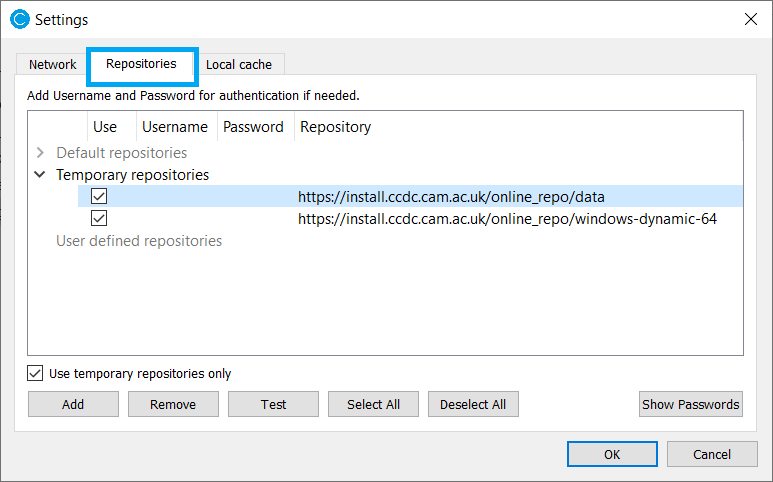Switch to the Network tab
Screen dimensions: 773x482
[x=52, y=64]
